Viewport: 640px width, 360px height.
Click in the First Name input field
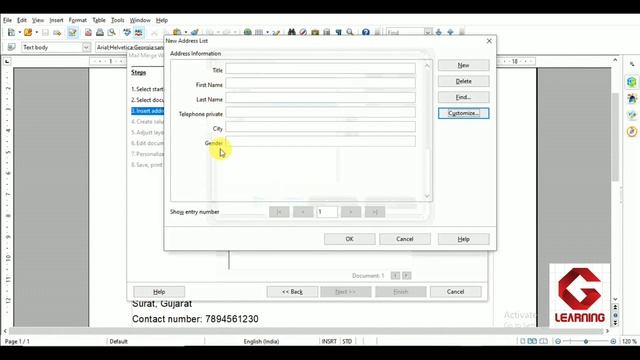pyautogui.click(x=320, y=83)
